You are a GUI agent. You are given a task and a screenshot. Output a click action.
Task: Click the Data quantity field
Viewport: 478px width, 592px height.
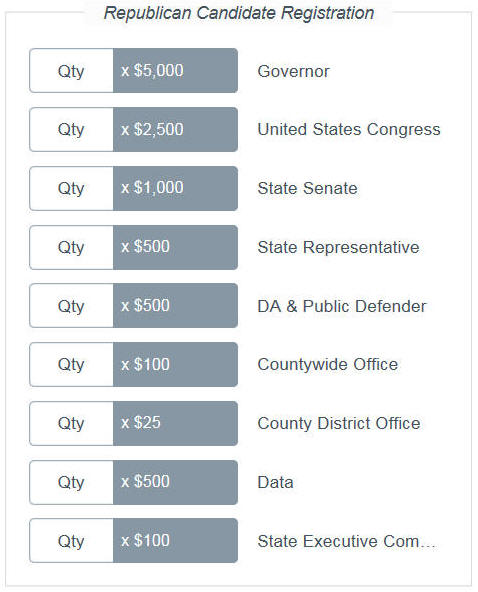71,482
